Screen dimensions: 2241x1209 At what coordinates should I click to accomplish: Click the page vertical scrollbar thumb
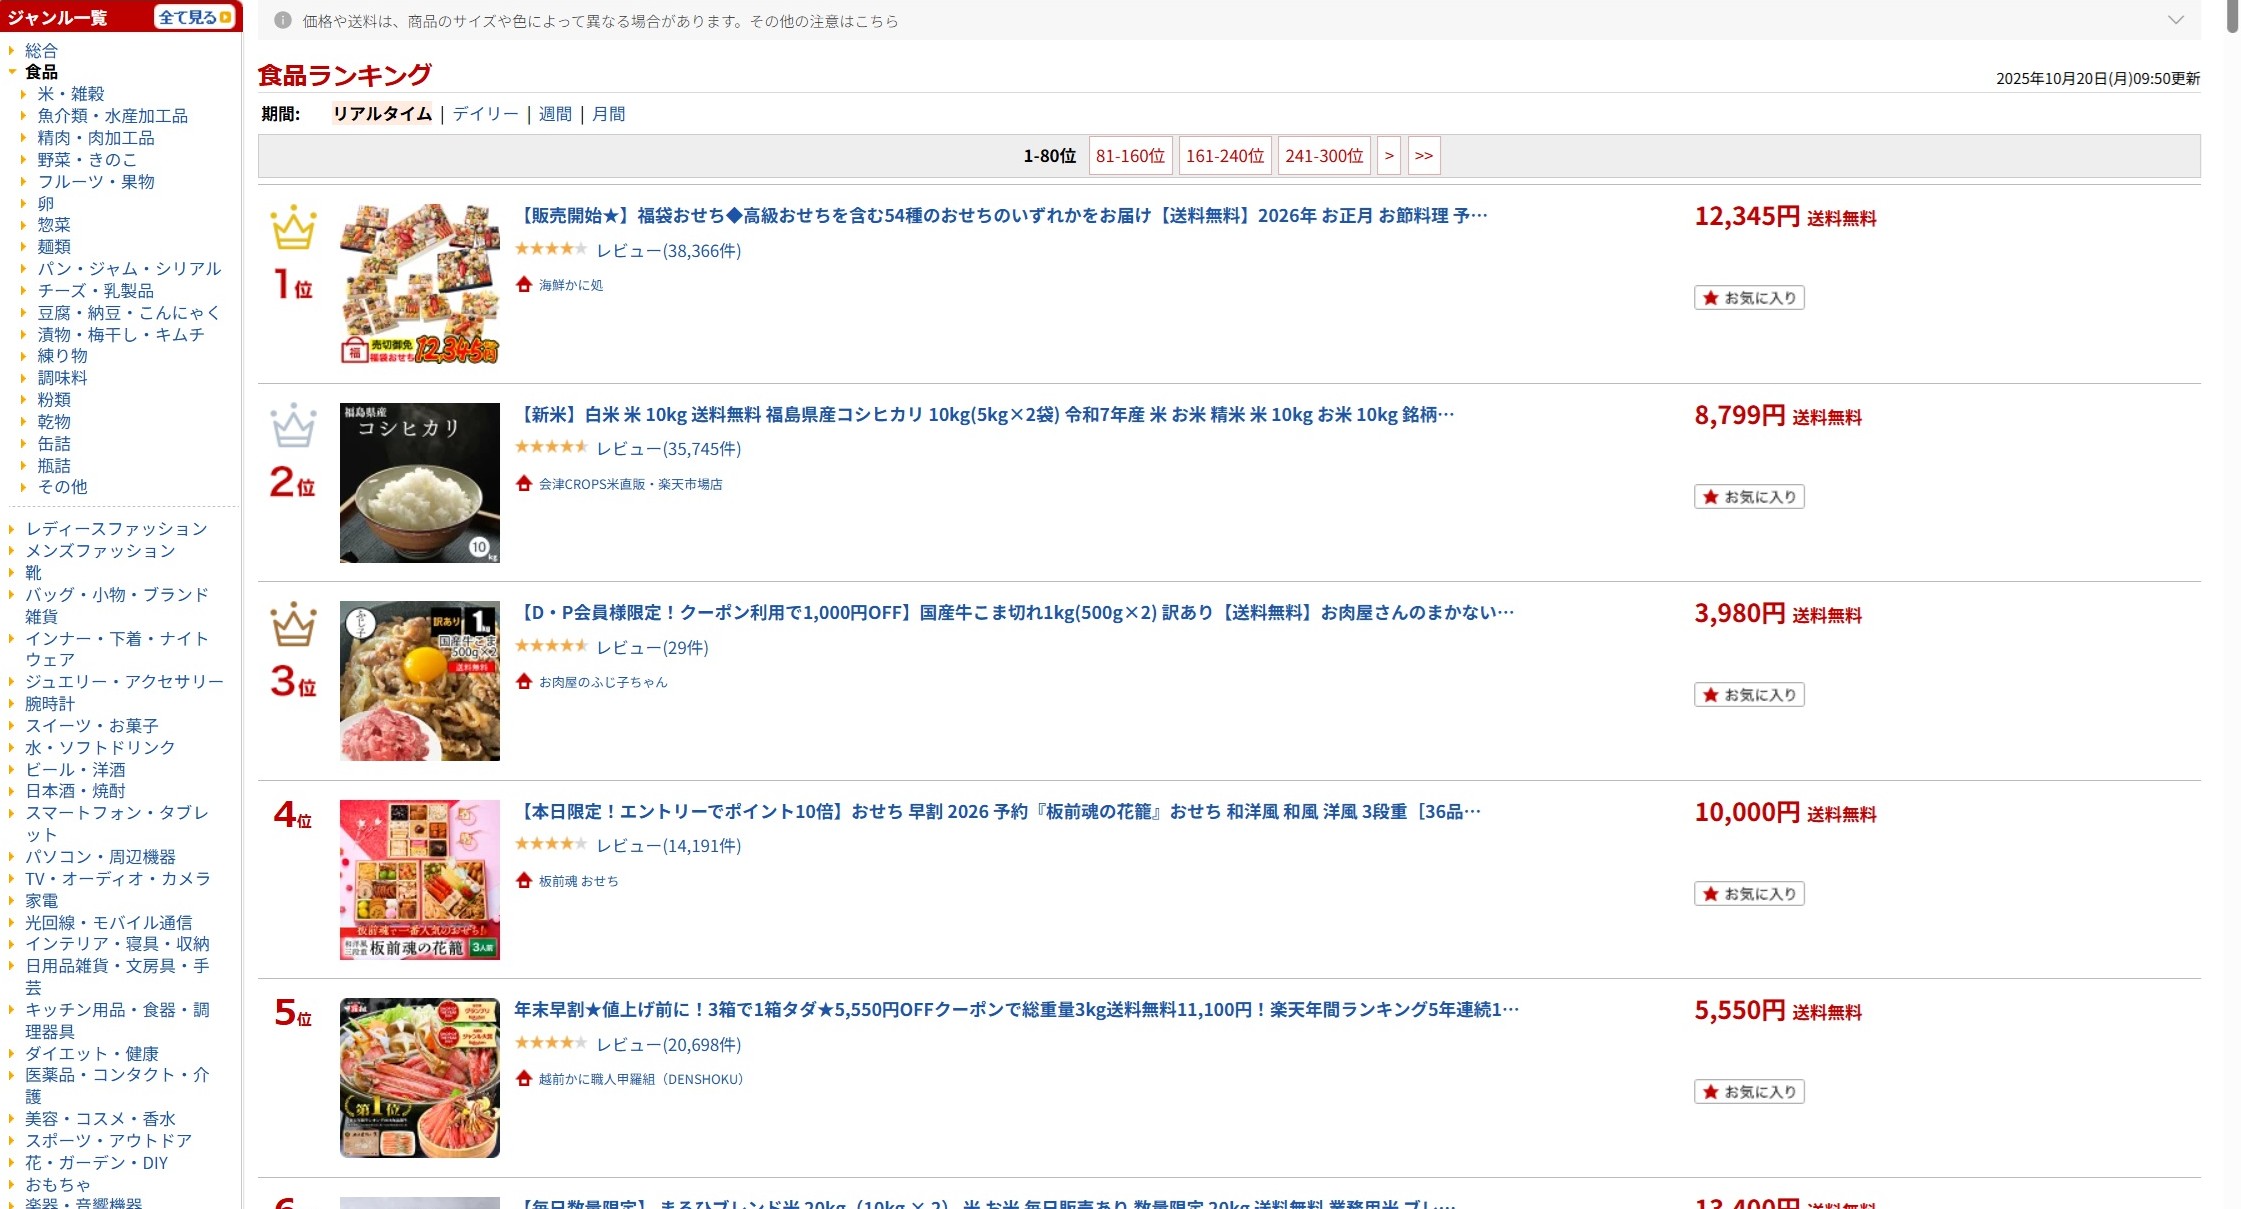pyautogui.click(x=2232, y=16)
